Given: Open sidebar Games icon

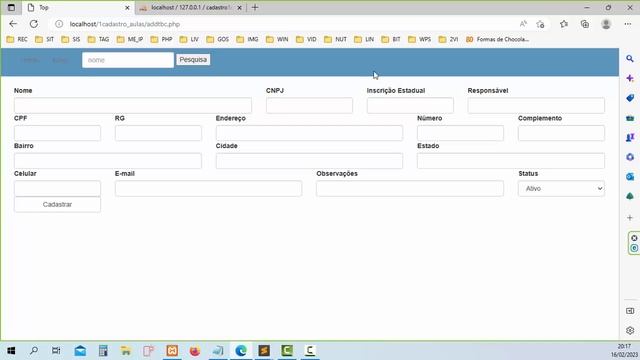Looking at the screenshot, I should tap(630, 138).
